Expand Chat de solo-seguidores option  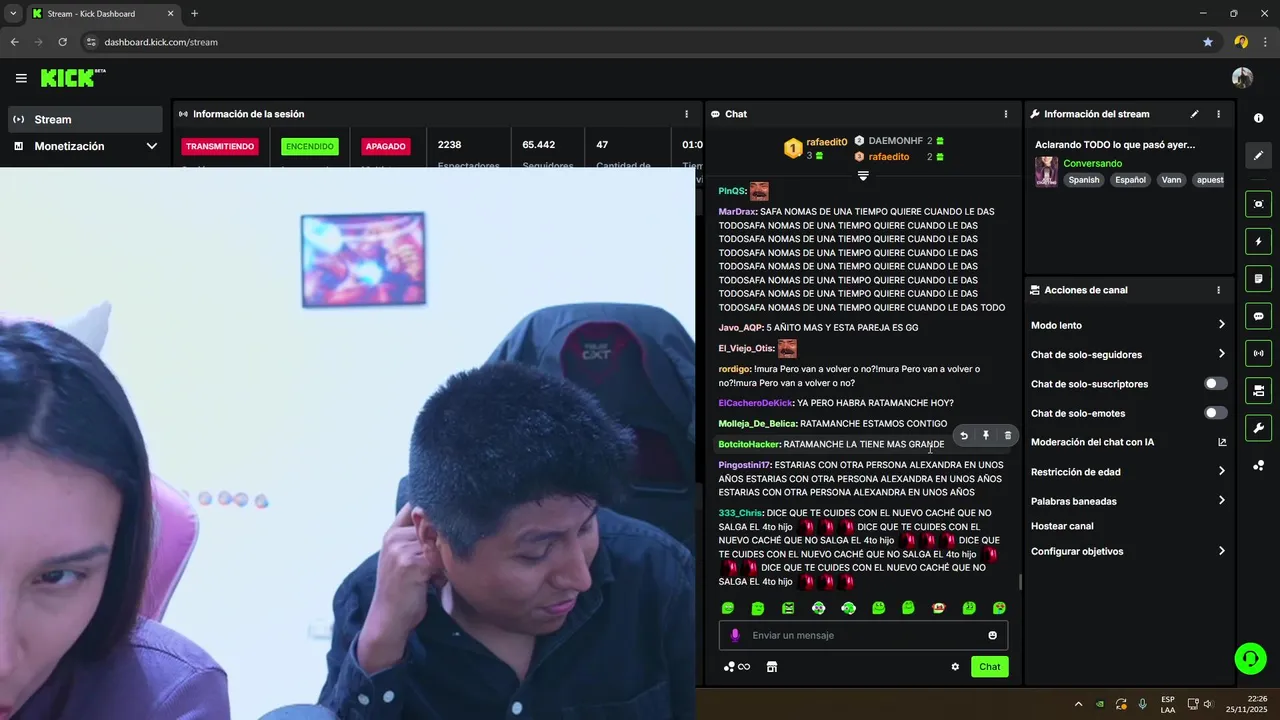pyautogui.click(x=1128, y=354)
